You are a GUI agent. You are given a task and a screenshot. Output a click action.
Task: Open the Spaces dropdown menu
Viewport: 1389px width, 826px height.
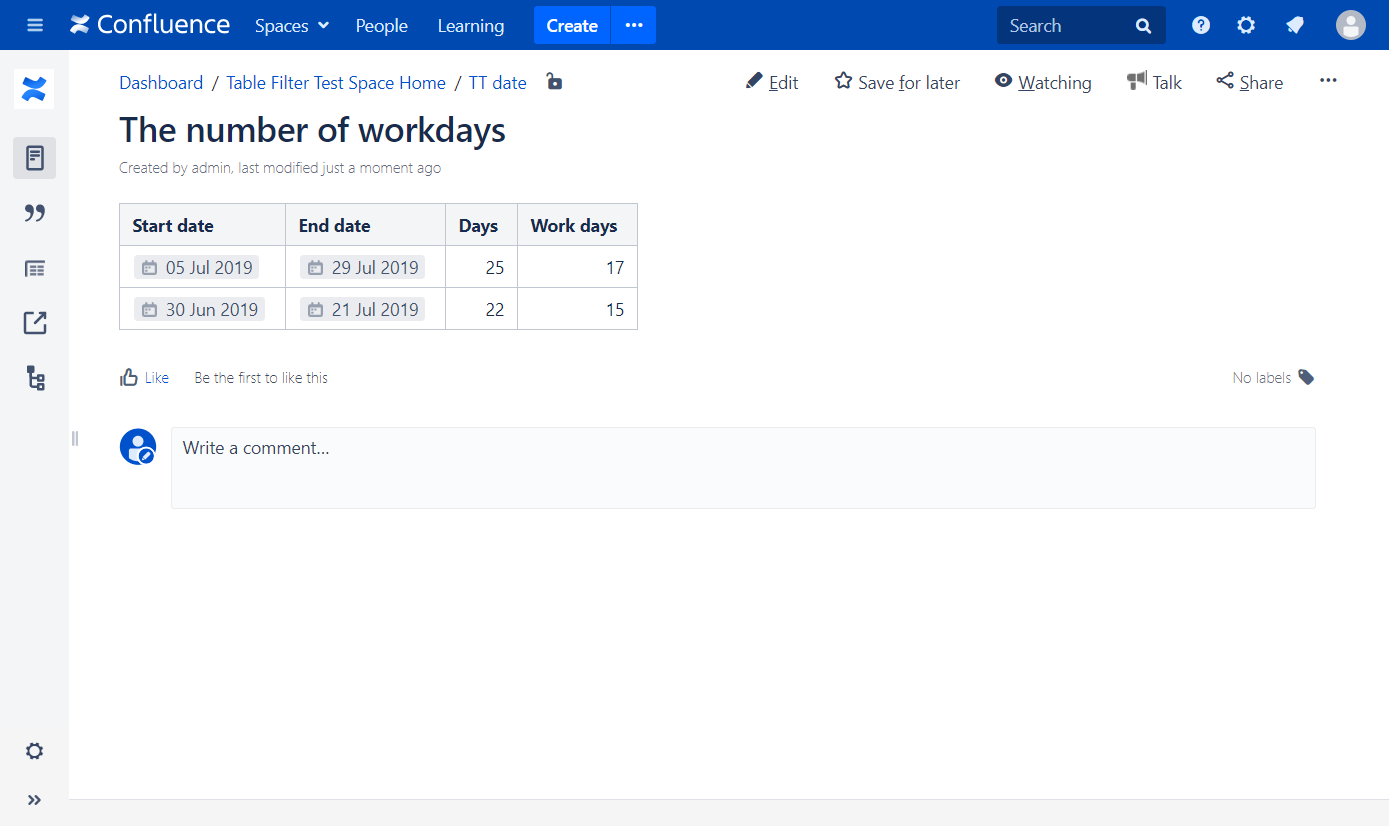pyautogui.click(x=291, y=25)
